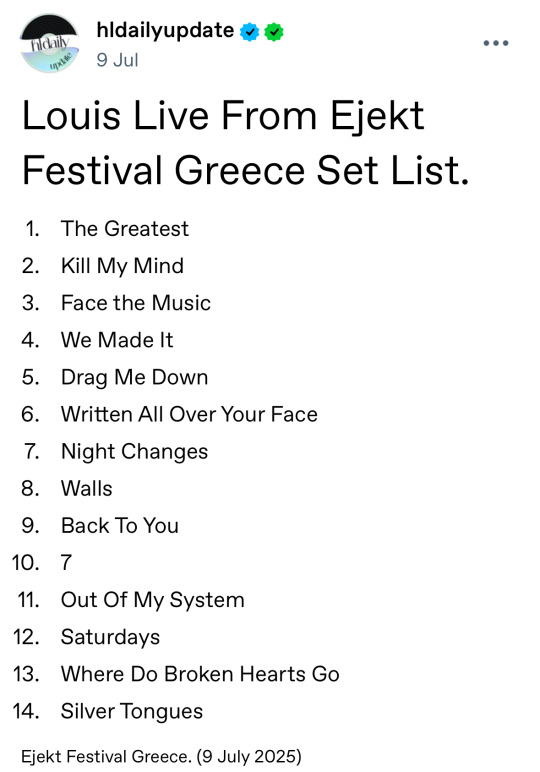Open the three-dot post options menu
This screenshot has width=540, height=772.
[x=496, y=43]
